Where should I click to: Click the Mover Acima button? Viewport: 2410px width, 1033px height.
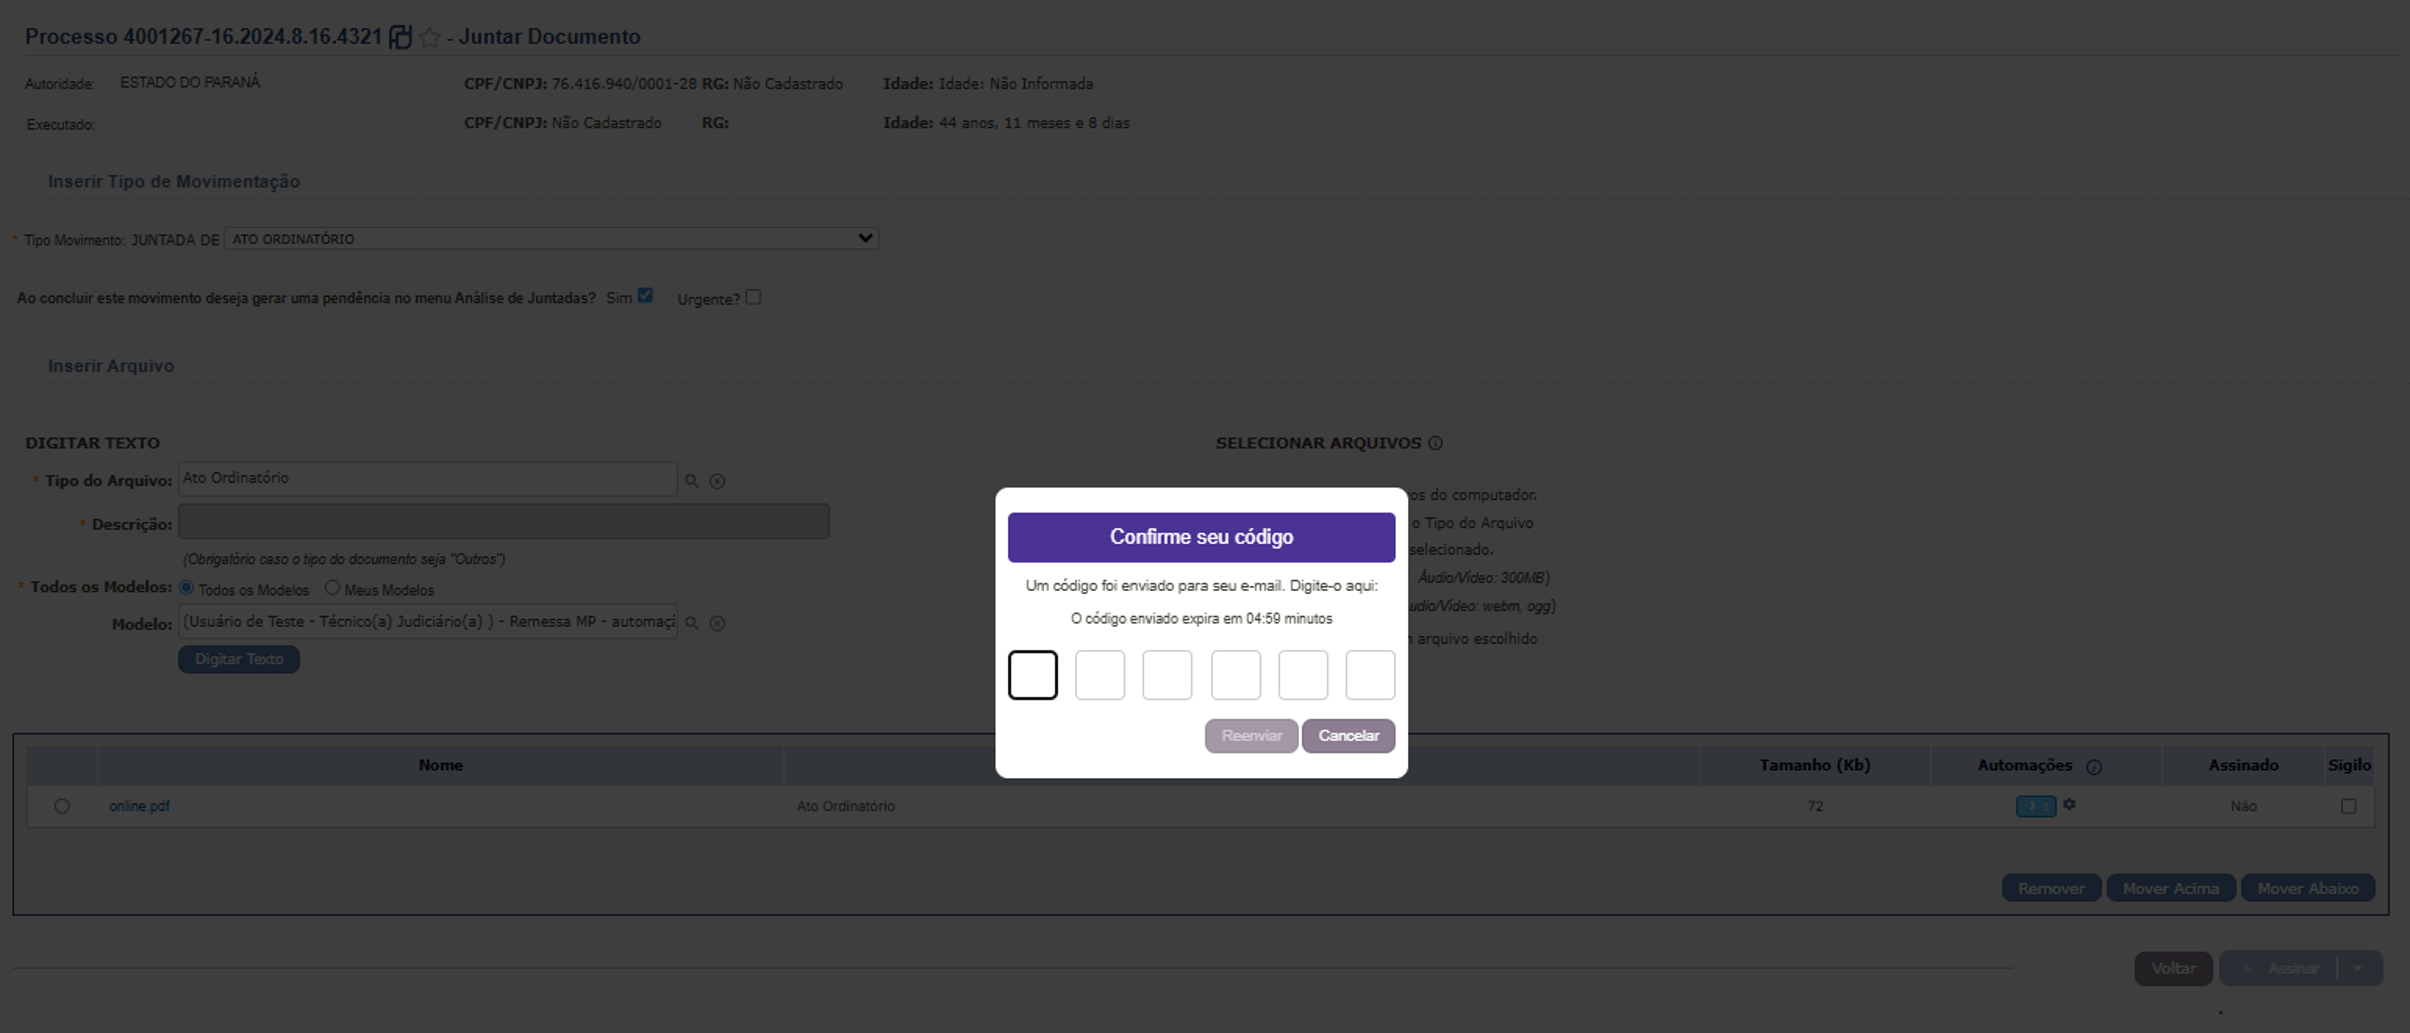click(2171, 888)
